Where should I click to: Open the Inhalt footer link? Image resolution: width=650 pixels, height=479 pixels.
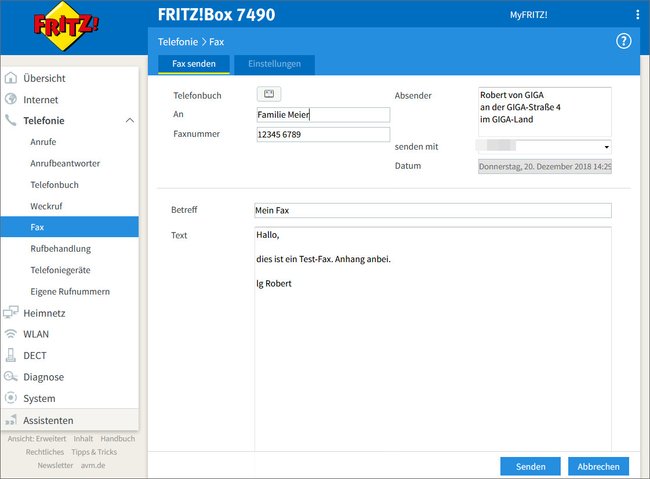point(83,438)
